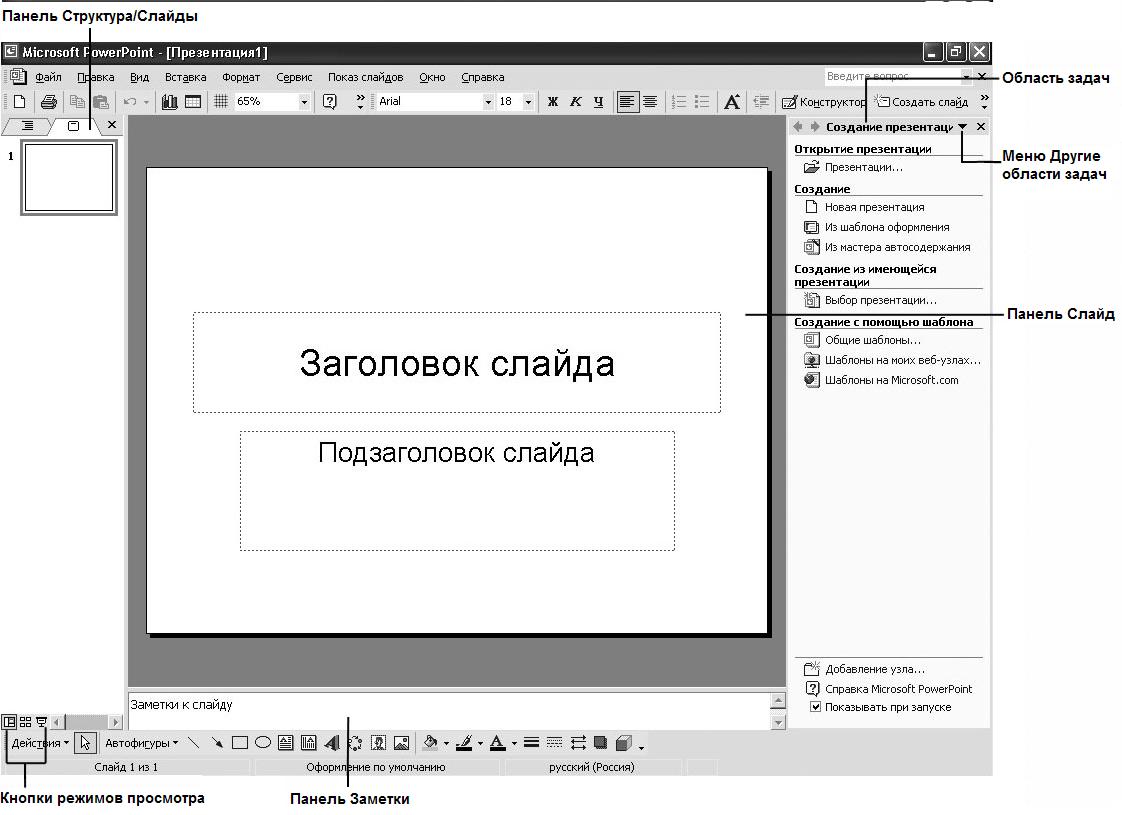The width and height of the screenshot is (1122, 815).
Task: Center the text alignment
Action: click(x=650, y=102)
